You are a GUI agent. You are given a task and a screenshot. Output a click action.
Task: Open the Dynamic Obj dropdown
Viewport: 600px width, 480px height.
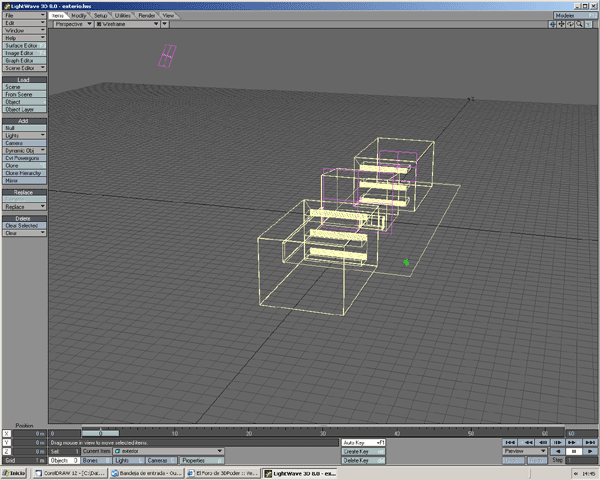coord(24,150)
